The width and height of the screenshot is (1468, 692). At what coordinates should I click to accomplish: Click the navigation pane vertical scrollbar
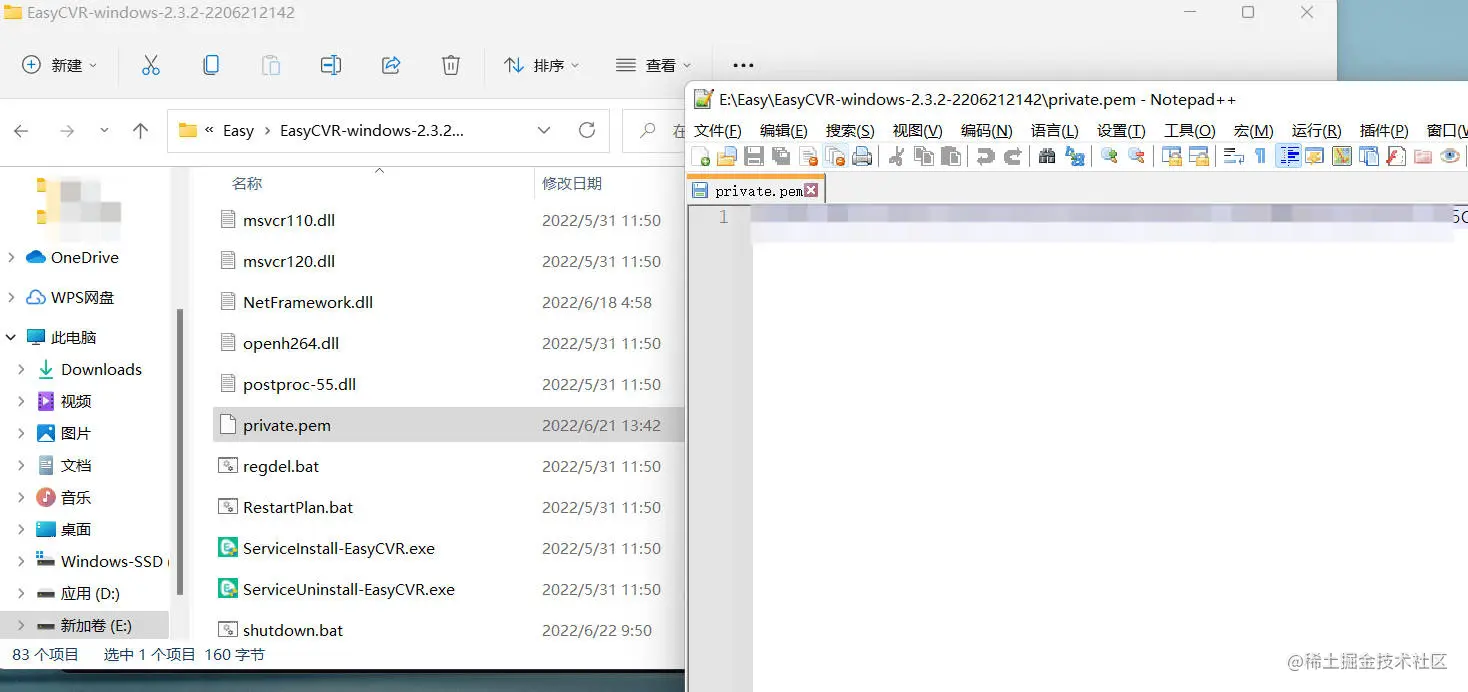[180, 450]
